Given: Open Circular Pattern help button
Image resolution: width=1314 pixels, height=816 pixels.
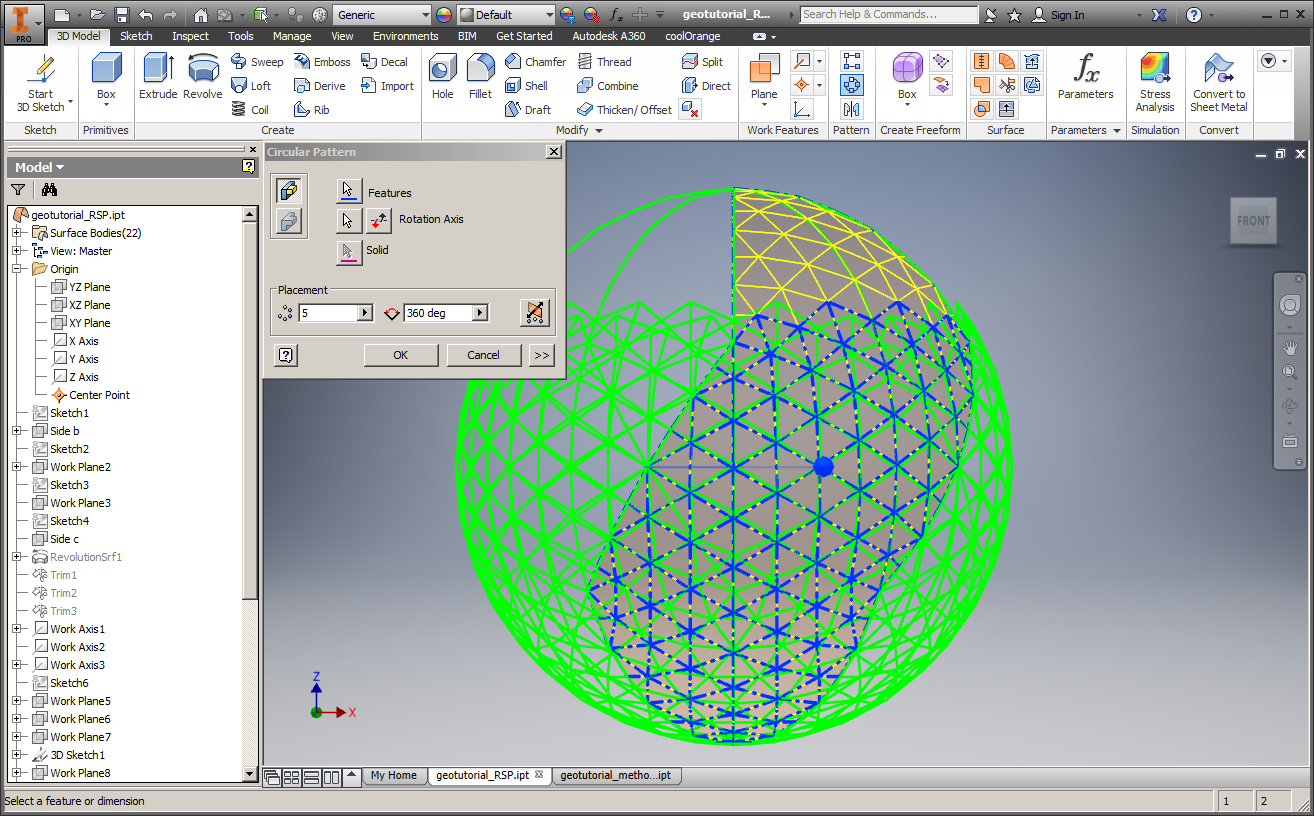Looking at the screenshot, I should 285,355.
